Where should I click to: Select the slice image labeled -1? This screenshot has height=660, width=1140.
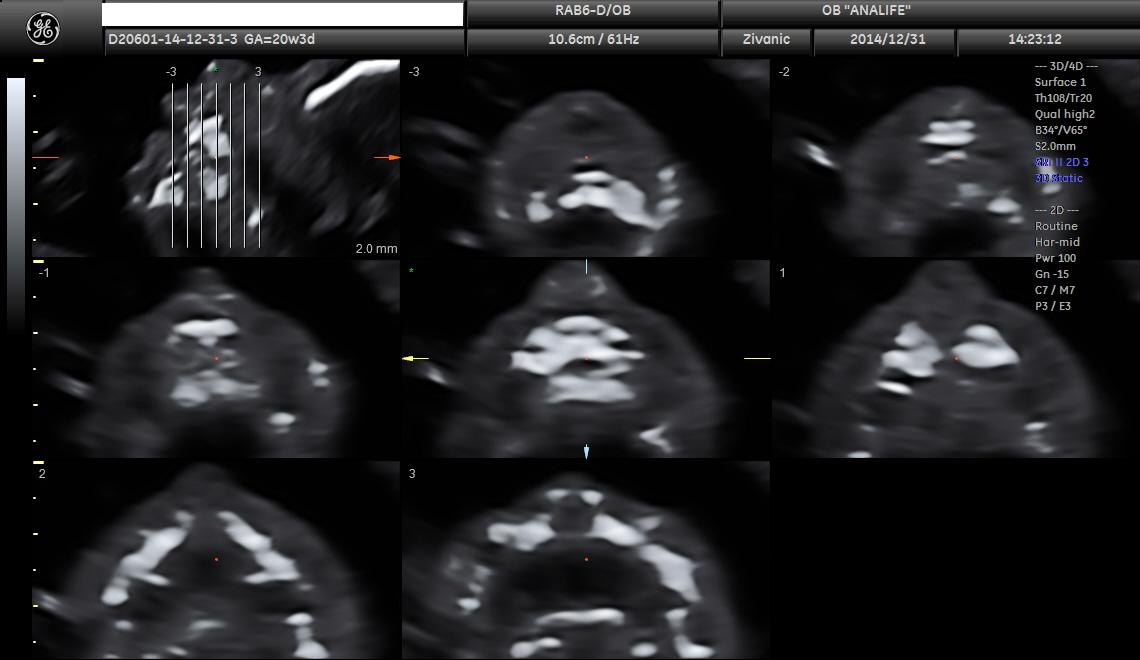(x=216, y=359)
